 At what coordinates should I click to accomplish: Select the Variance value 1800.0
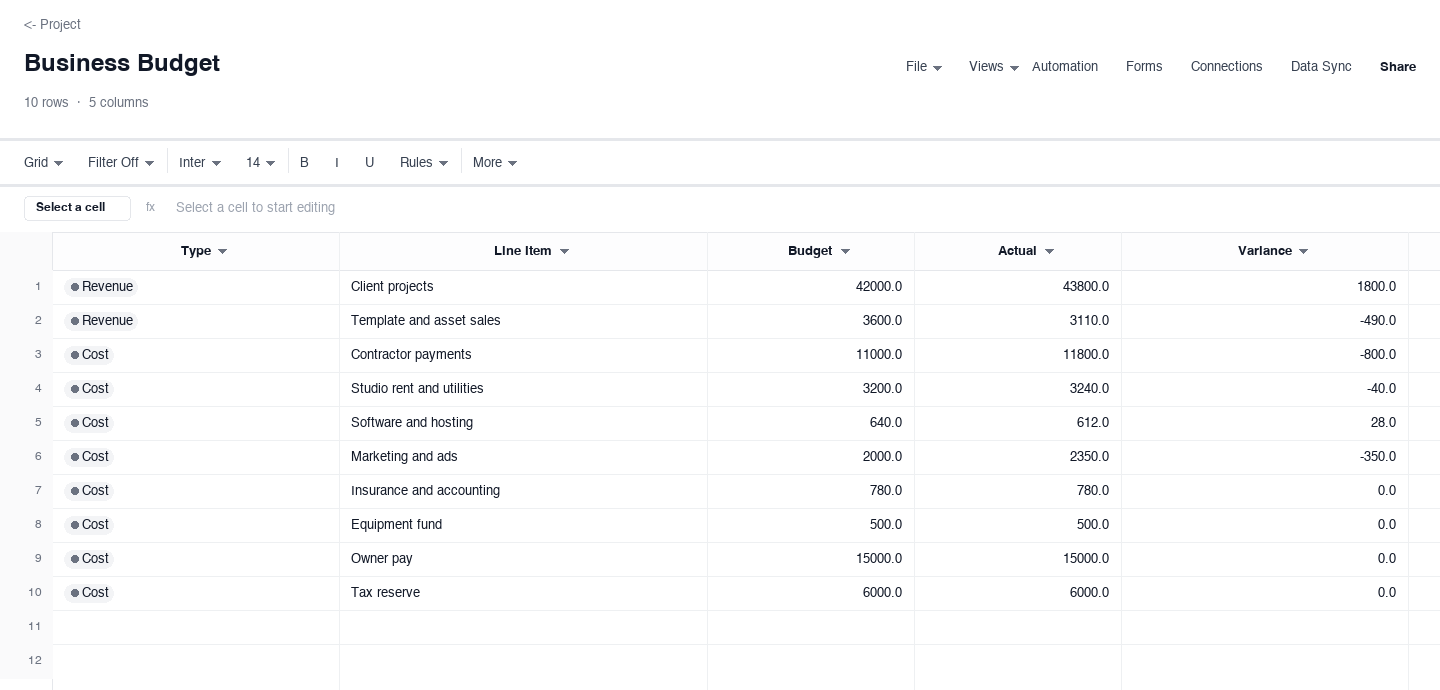pos(1265,287)
